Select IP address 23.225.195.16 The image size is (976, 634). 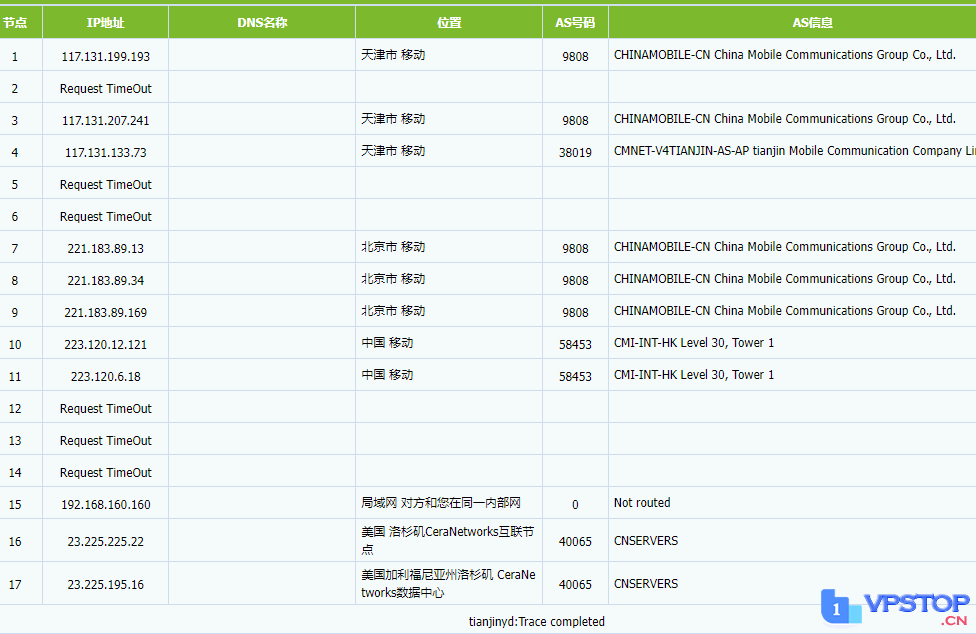pyautogui.click(x=106, y=585)
